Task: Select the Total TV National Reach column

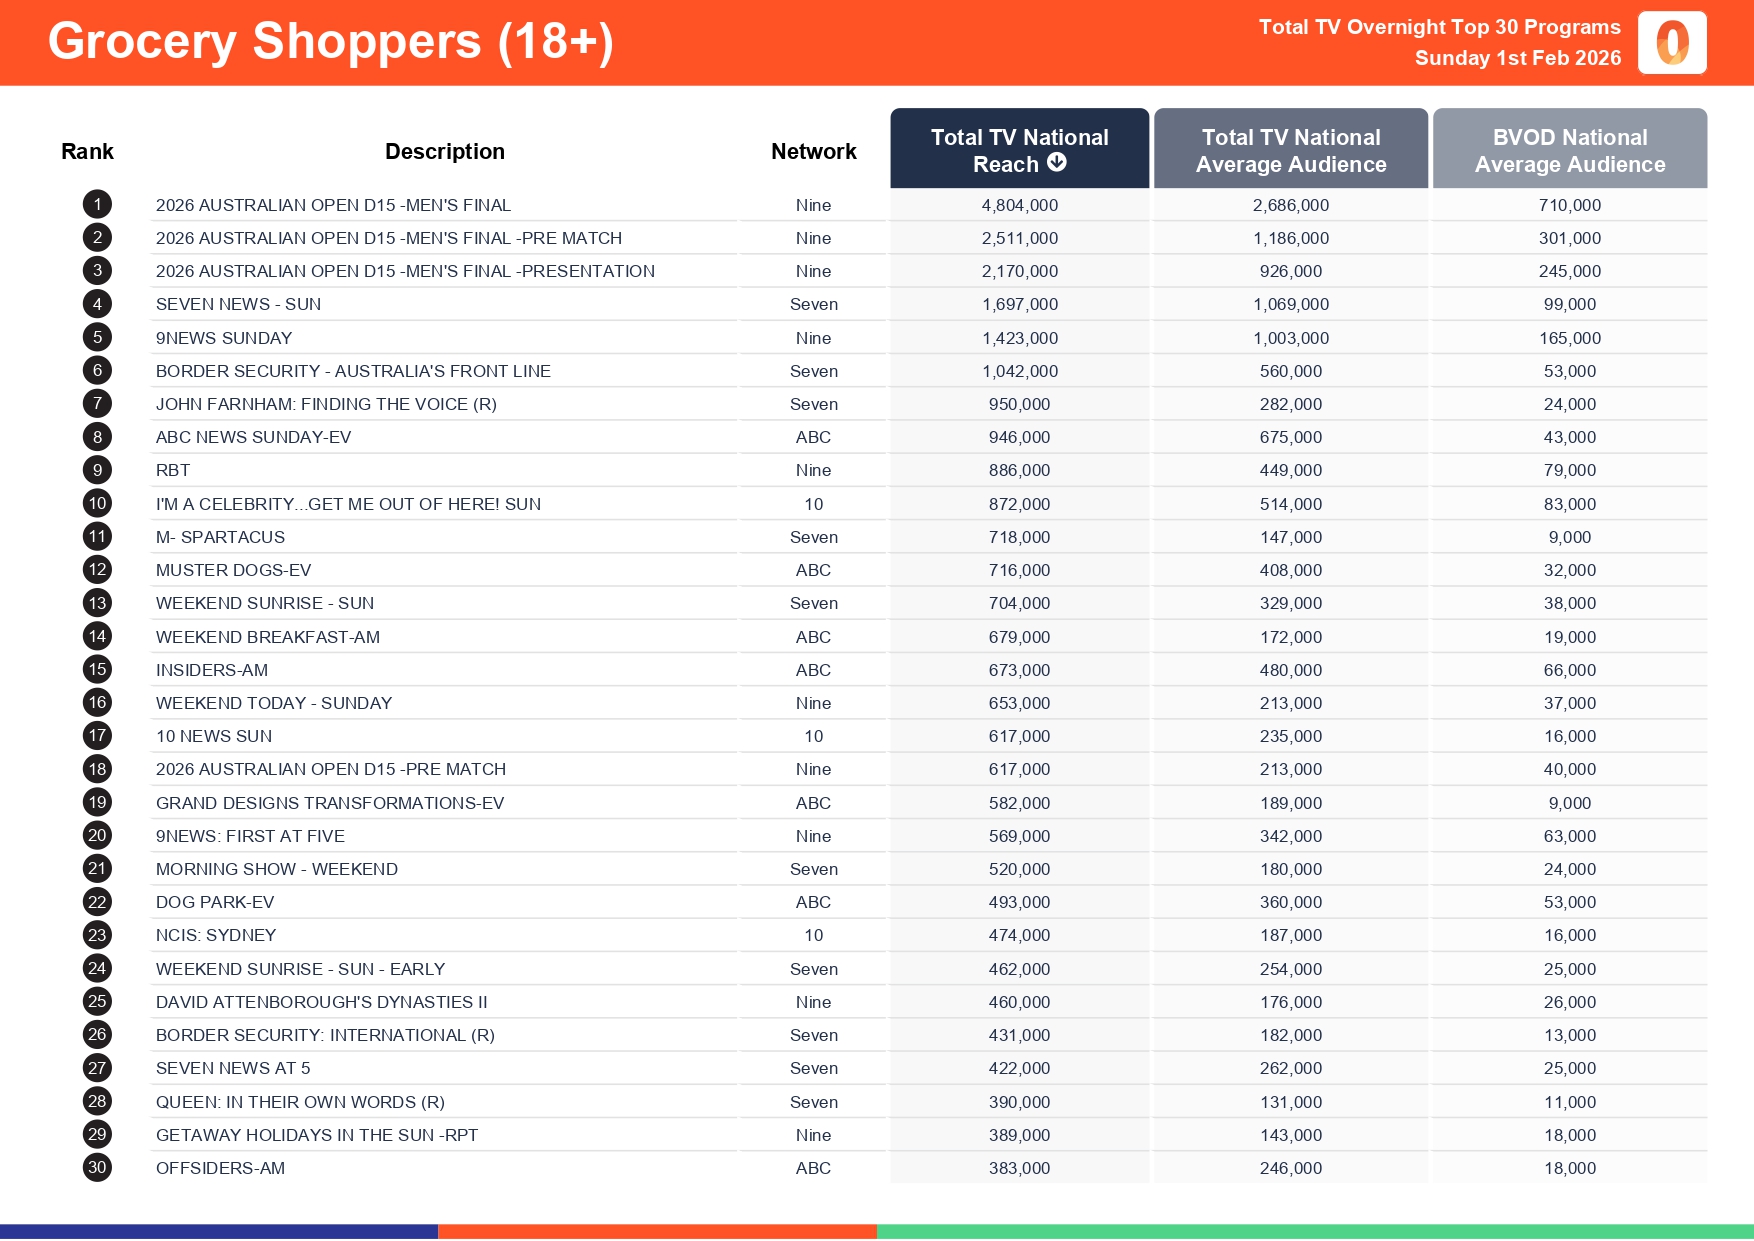Action: pyautogui.click(x=1019, y=148)
